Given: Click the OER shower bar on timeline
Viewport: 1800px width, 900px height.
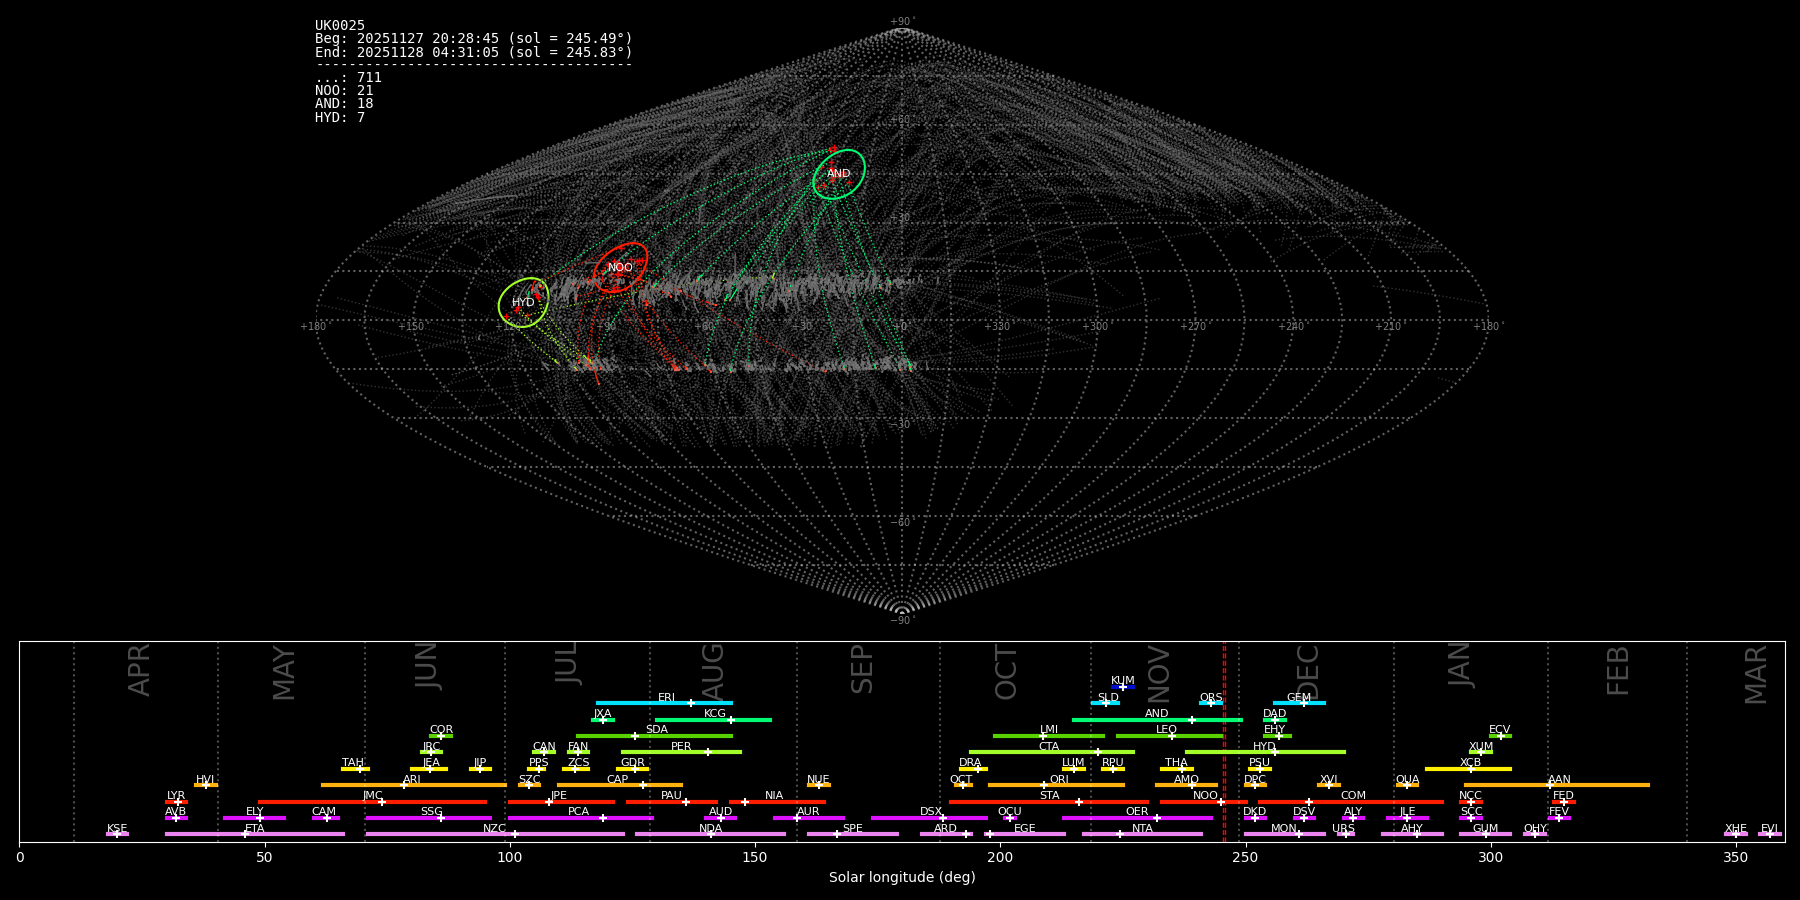Looking at the screenshot, I should 1137,818.
